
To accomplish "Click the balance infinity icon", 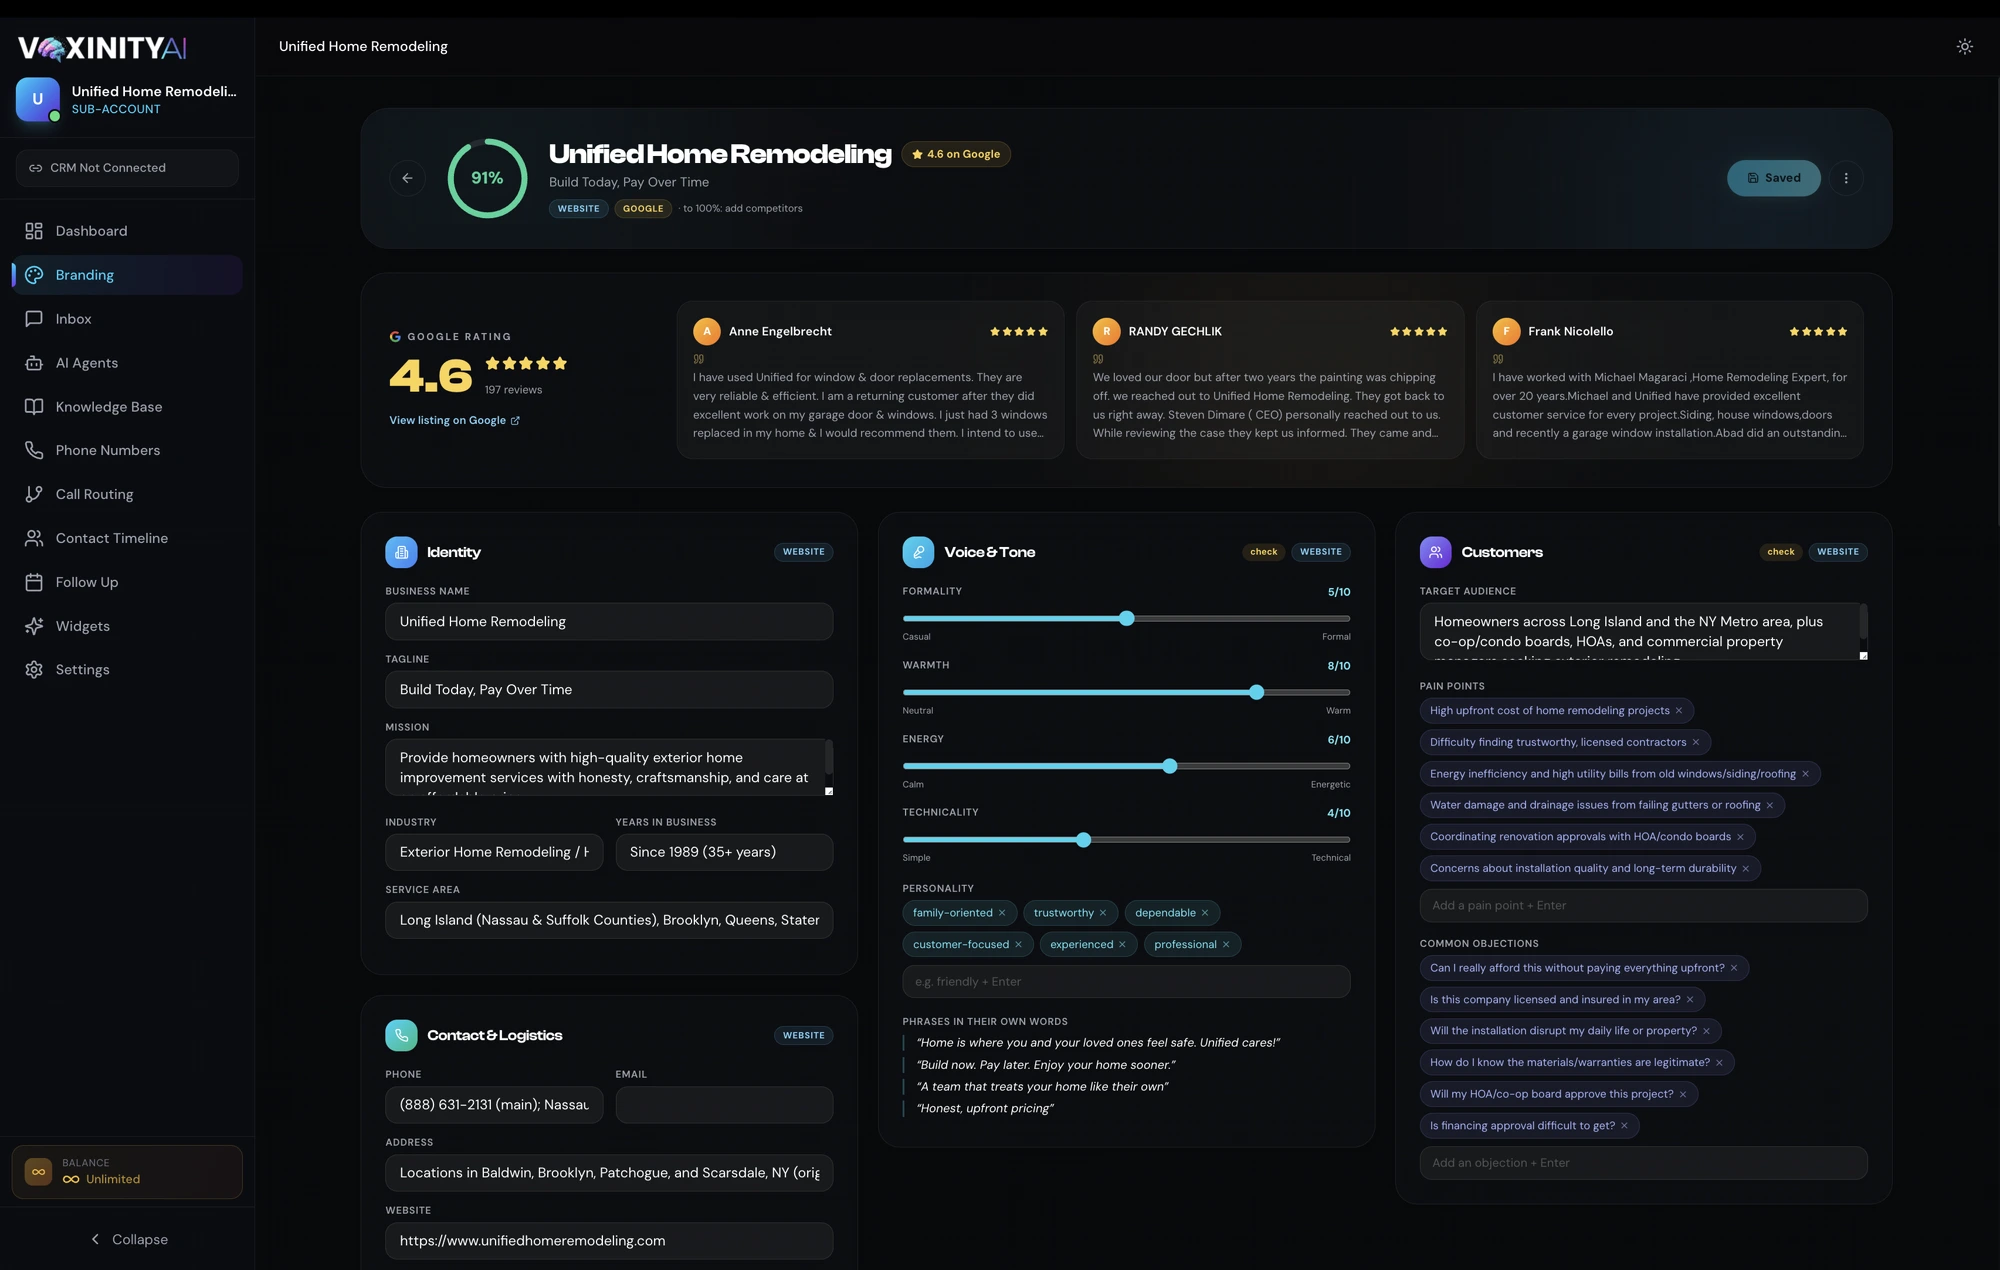I will click(38, 1172).
